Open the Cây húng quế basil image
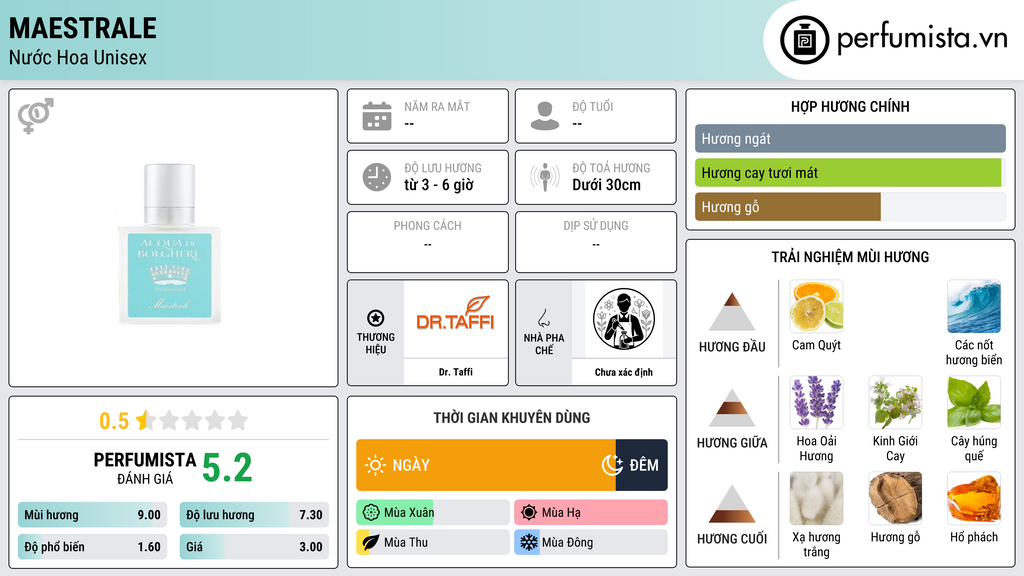The height and width of the screenshot is (576, 1024). coord(974,402)
